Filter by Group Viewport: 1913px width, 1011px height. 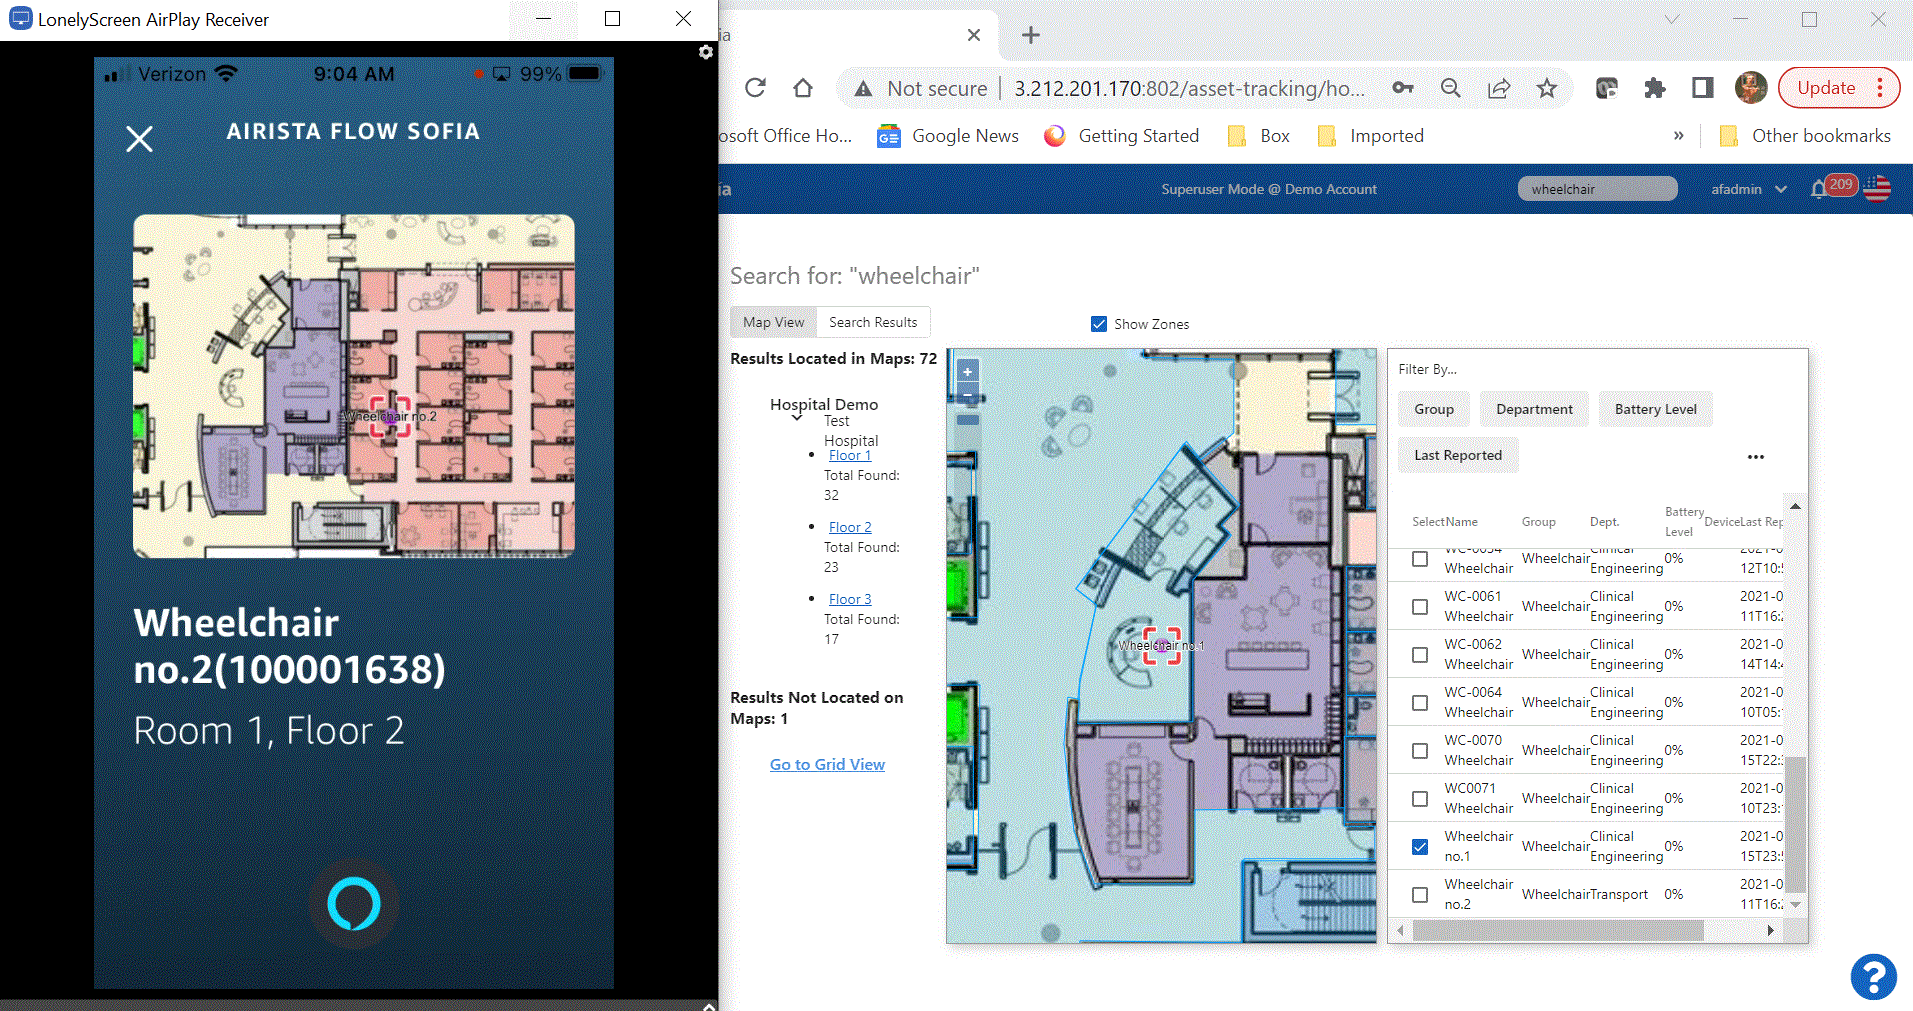pos(1433,409)
